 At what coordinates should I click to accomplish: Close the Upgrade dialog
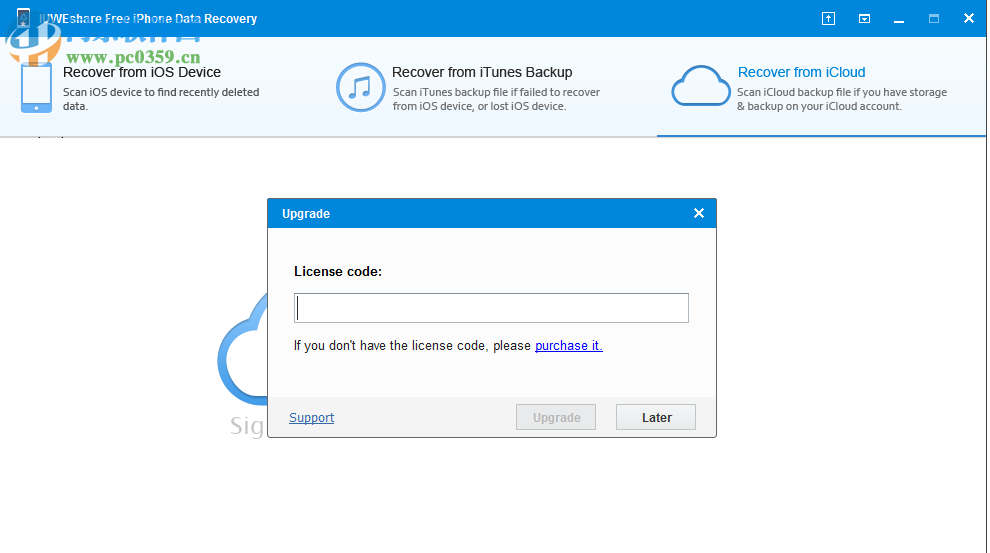(x=698, y=213)
